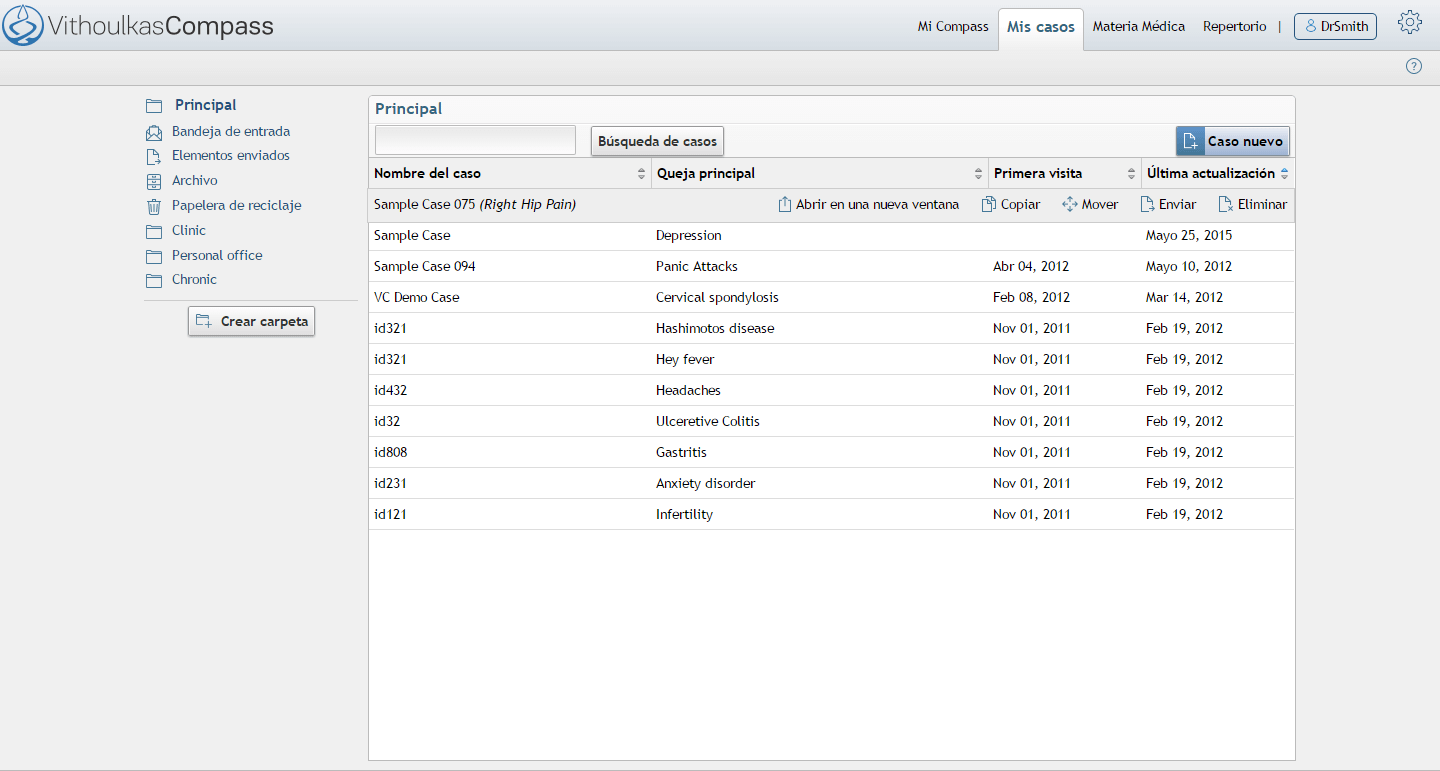Sort by Queja principal column arrows
Screen dimensions: 1440x771
click(978, 174)
